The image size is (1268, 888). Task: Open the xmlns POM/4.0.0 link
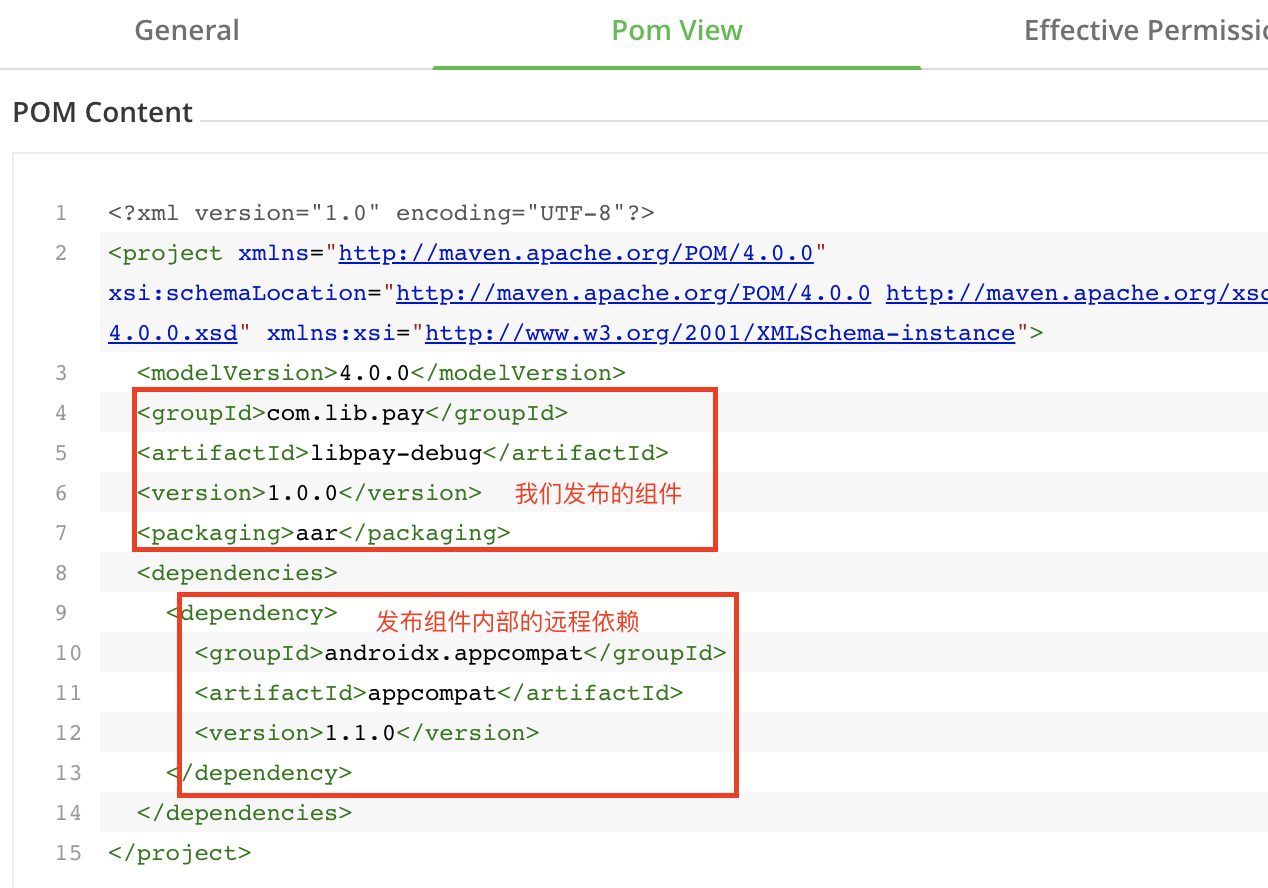577,253
